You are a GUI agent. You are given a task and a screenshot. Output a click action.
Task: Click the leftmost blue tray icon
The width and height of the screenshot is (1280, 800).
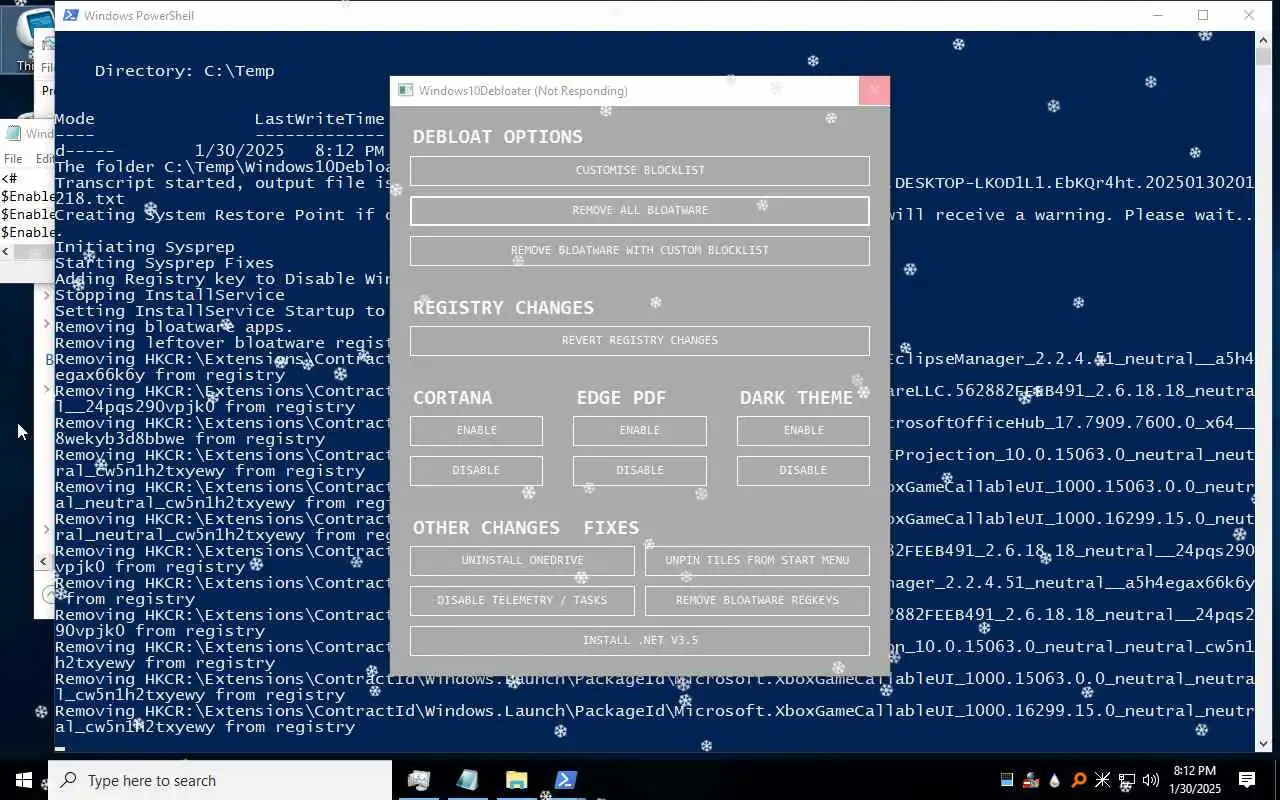[x=1007, y=780]
